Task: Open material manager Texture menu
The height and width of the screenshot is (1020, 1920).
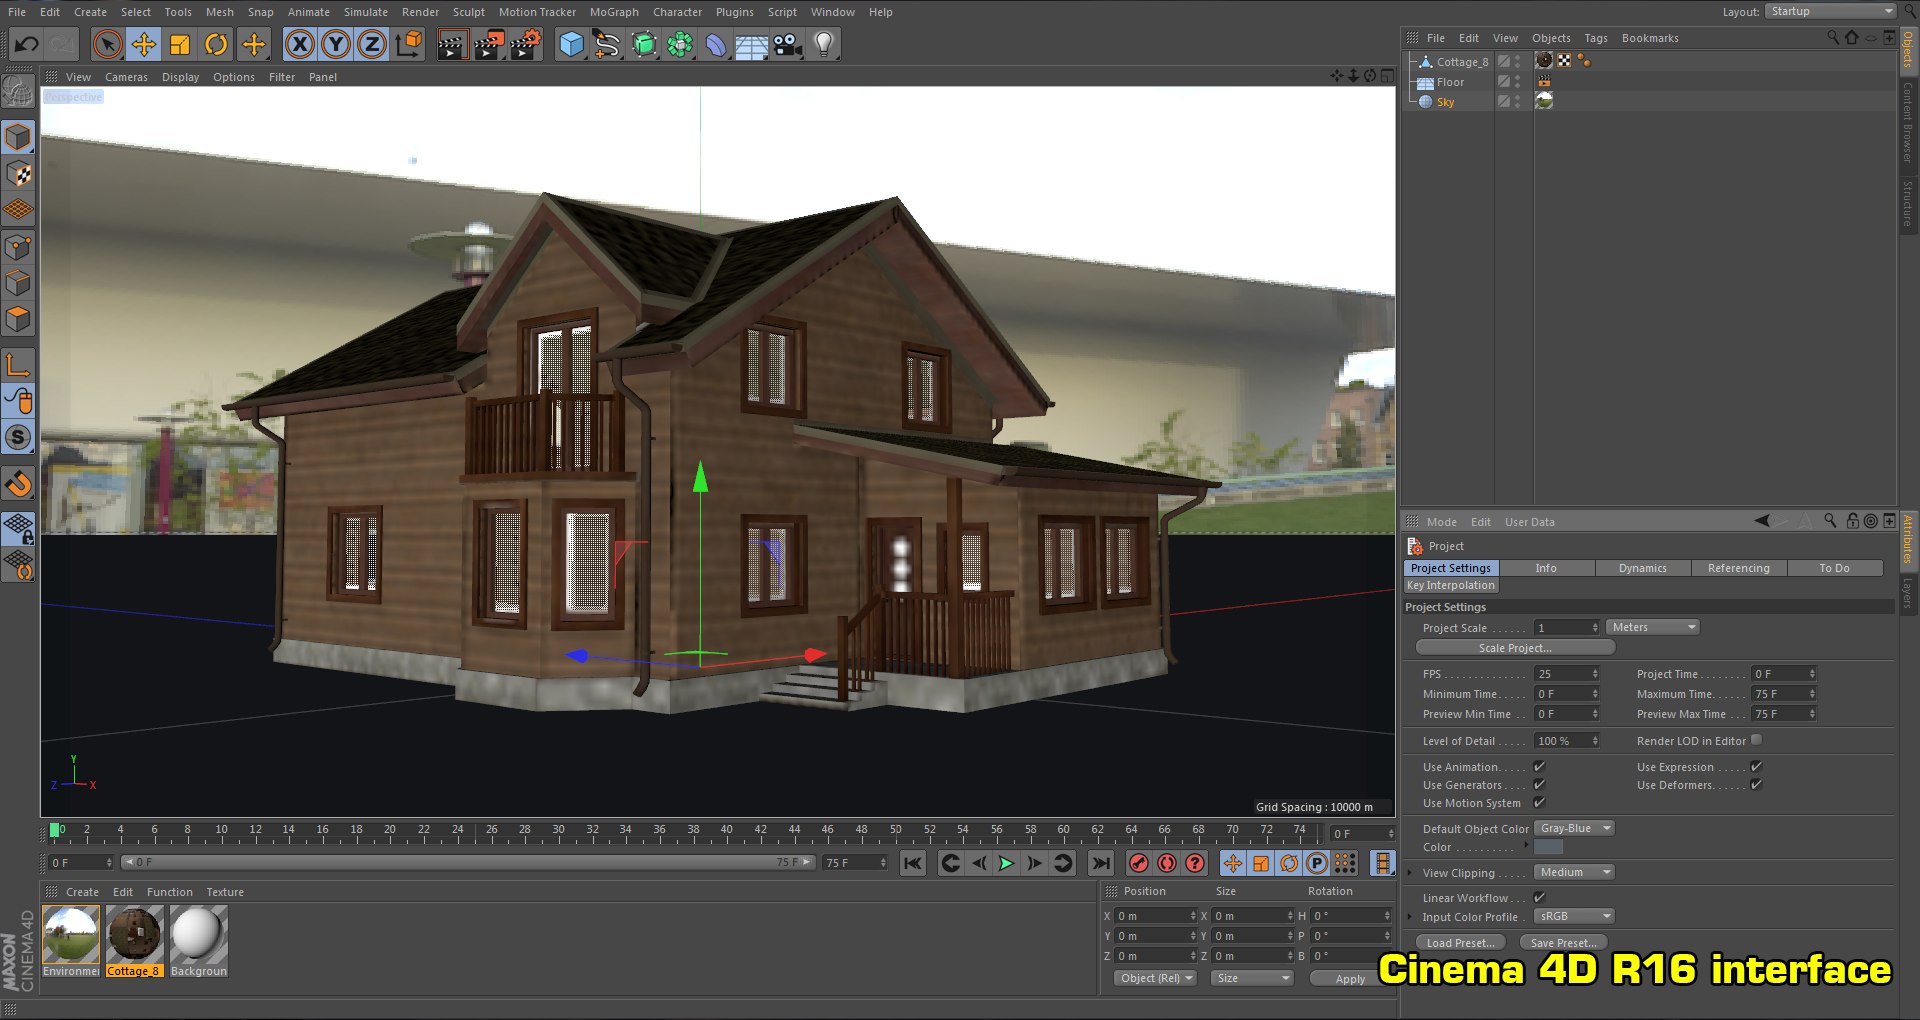Action: [x=225, y=892]
